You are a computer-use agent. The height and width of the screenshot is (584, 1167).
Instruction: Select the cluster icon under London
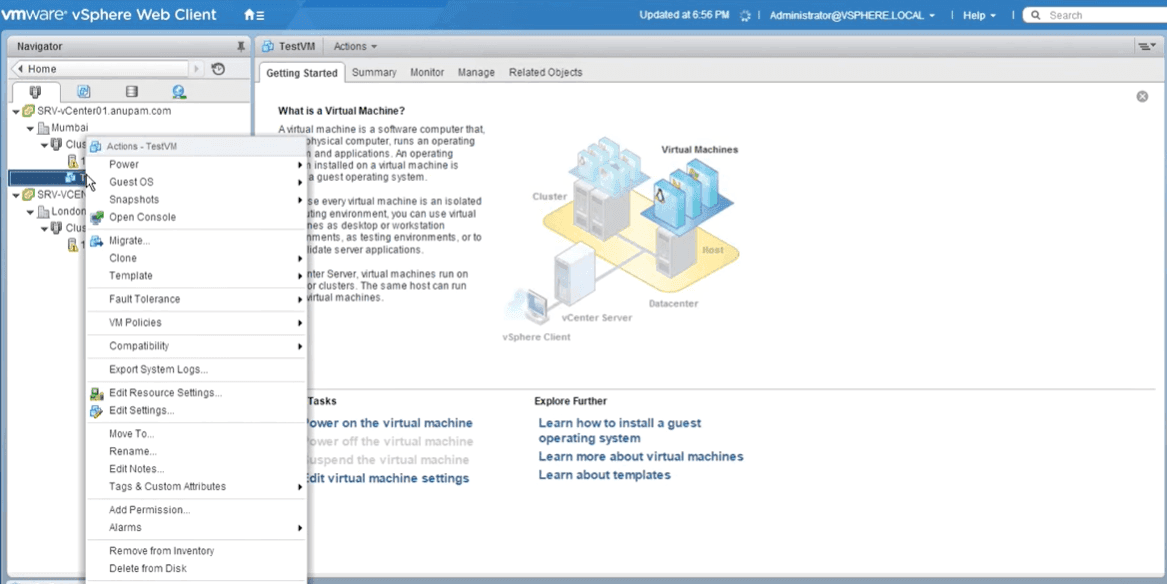point(57,228)
